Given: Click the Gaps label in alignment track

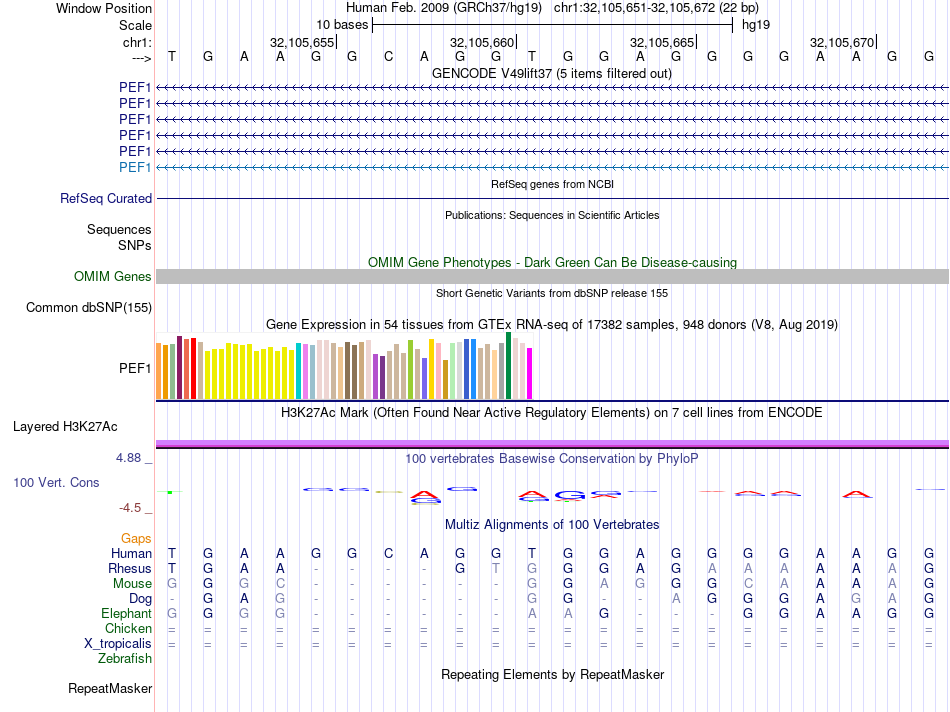Looking at the screenshot, I should click(x=136, y=538).
